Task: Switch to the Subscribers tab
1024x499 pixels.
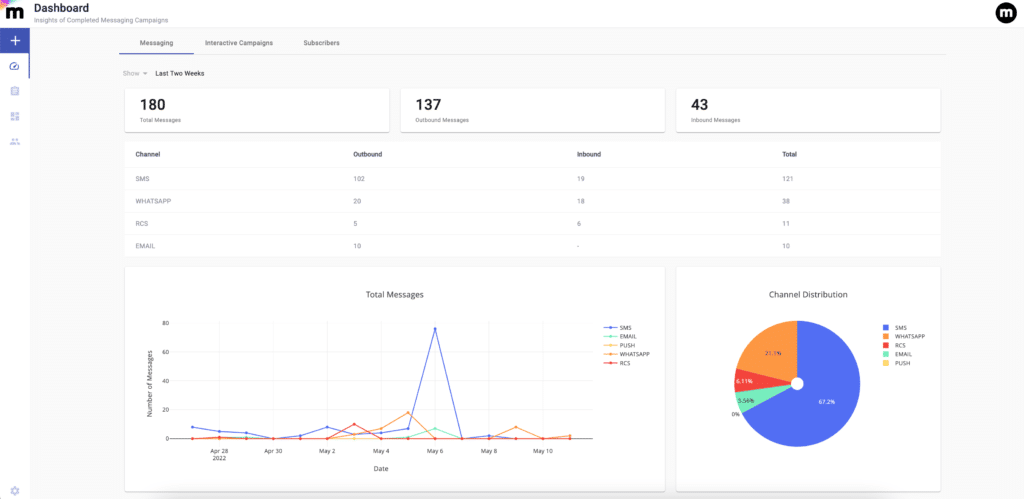Action: point(321,43)
